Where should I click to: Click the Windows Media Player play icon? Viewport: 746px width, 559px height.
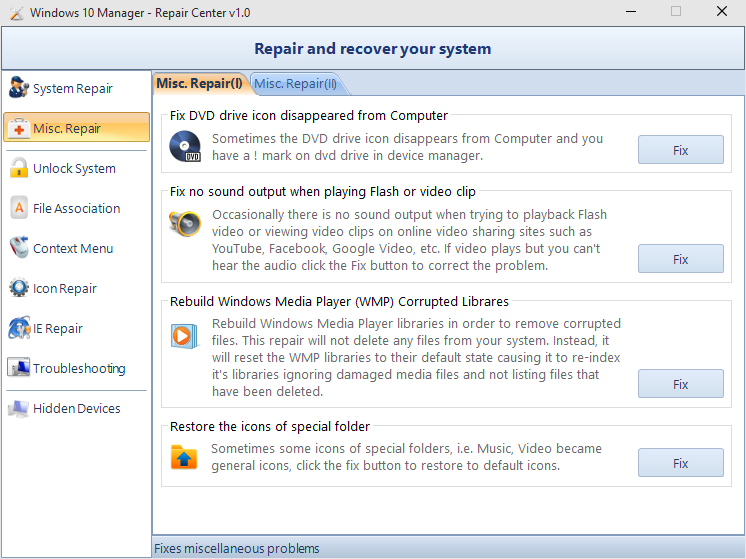tap(184, 336)
